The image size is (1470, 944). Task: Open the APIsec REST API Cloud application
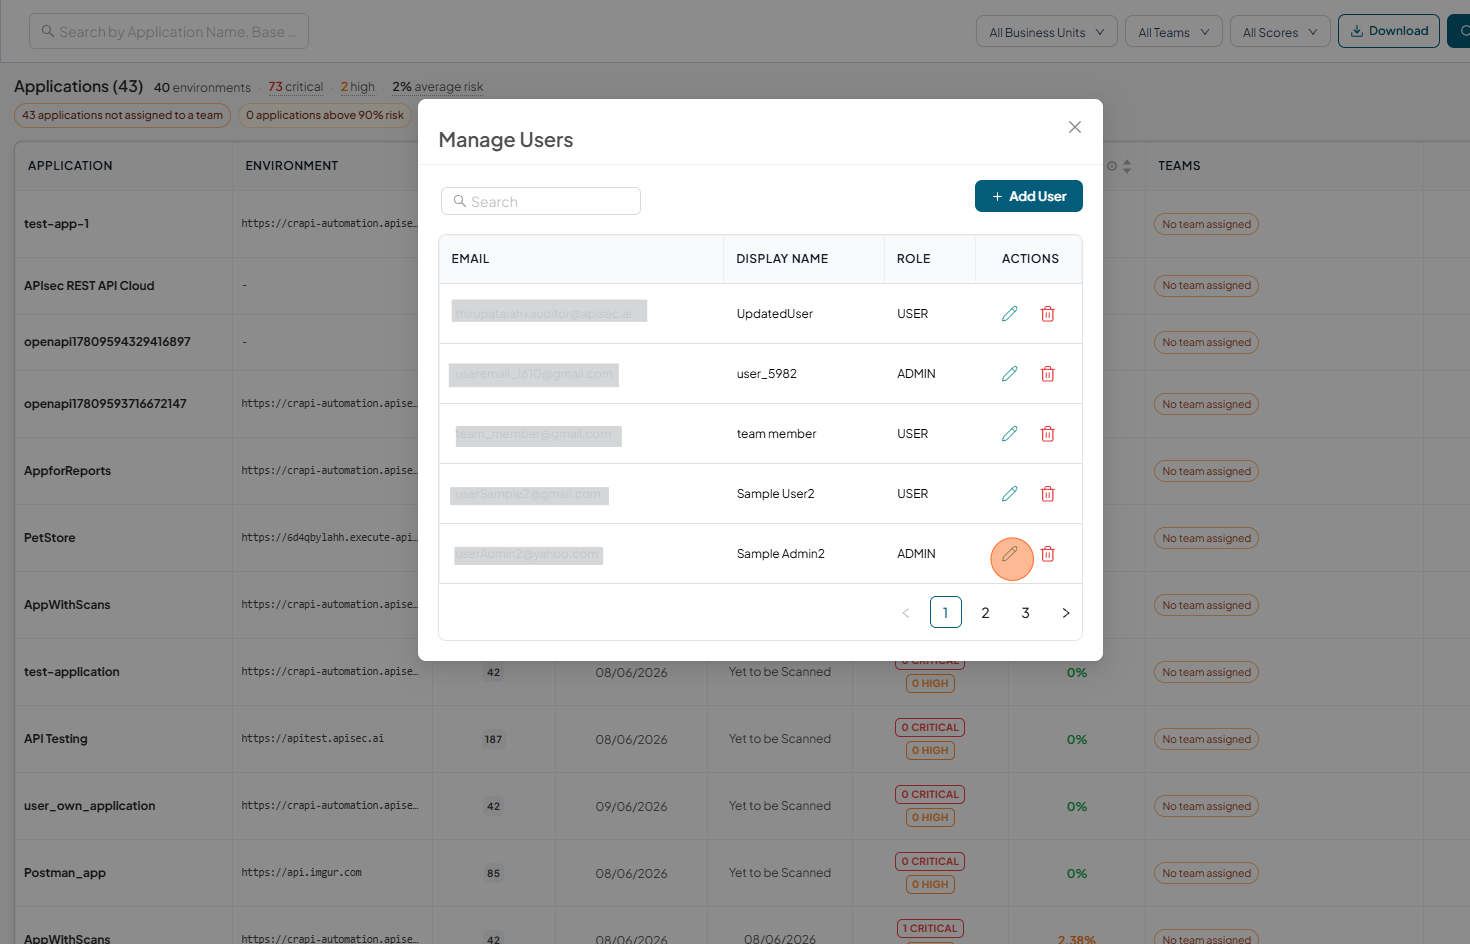coord(89,286)
